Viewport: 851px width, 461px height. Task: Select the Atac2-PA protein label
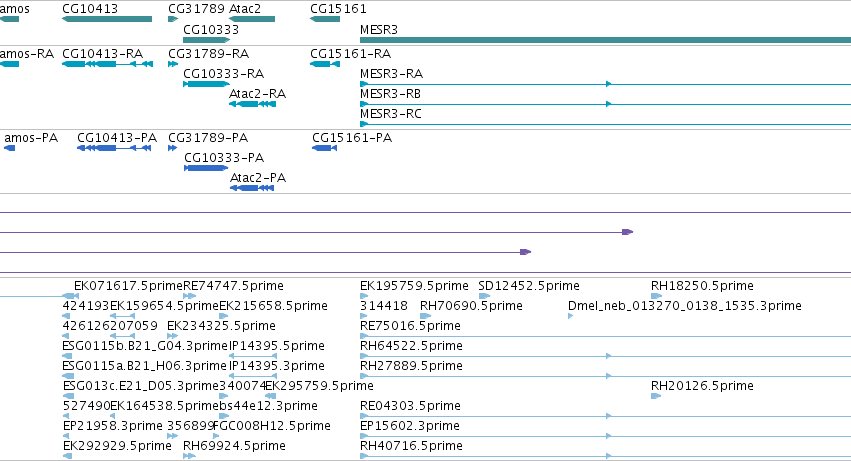[258, 178]
